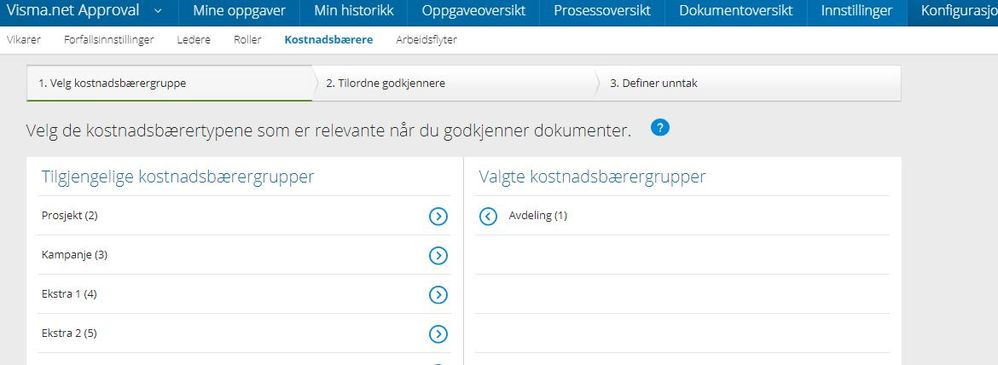Viewport: 998px width, 365px height.
Task: Go to step 3. Definer unntak
Action: (x=748, y=83)
